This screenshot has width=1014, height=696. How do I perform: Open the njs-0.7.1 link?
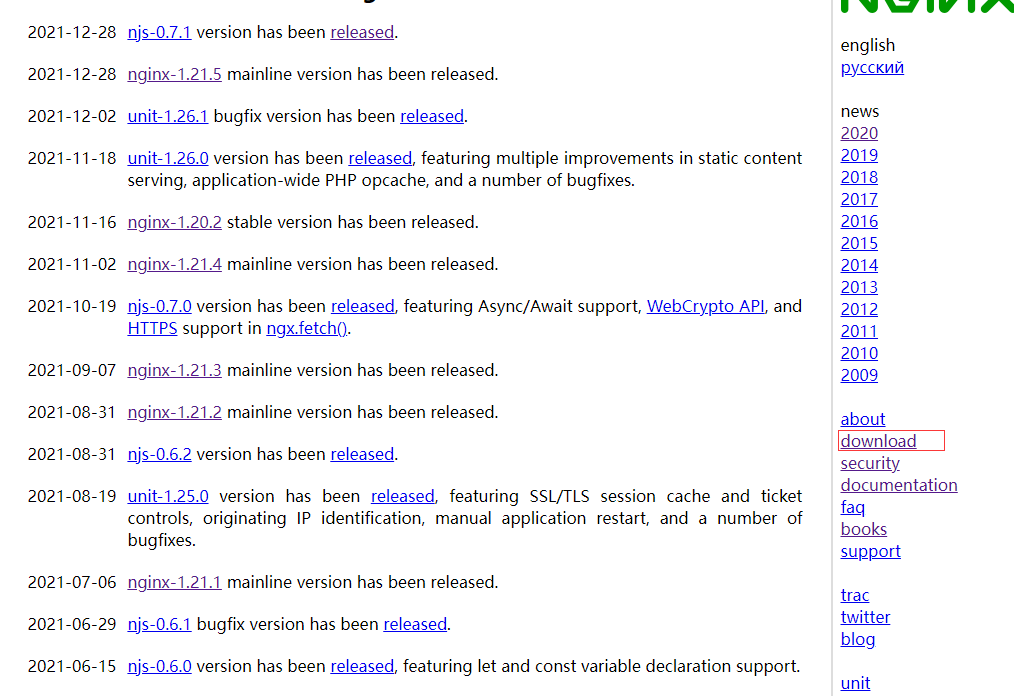159,32
